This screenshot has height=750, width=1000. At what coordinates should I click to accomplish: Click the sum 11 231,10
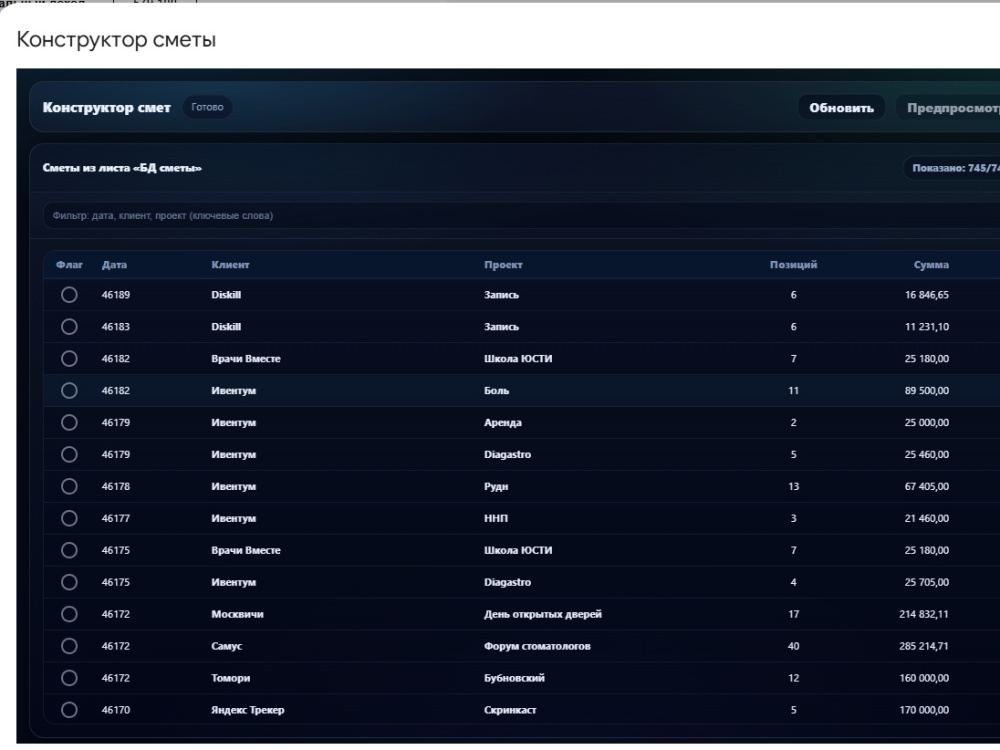[927, 327]
